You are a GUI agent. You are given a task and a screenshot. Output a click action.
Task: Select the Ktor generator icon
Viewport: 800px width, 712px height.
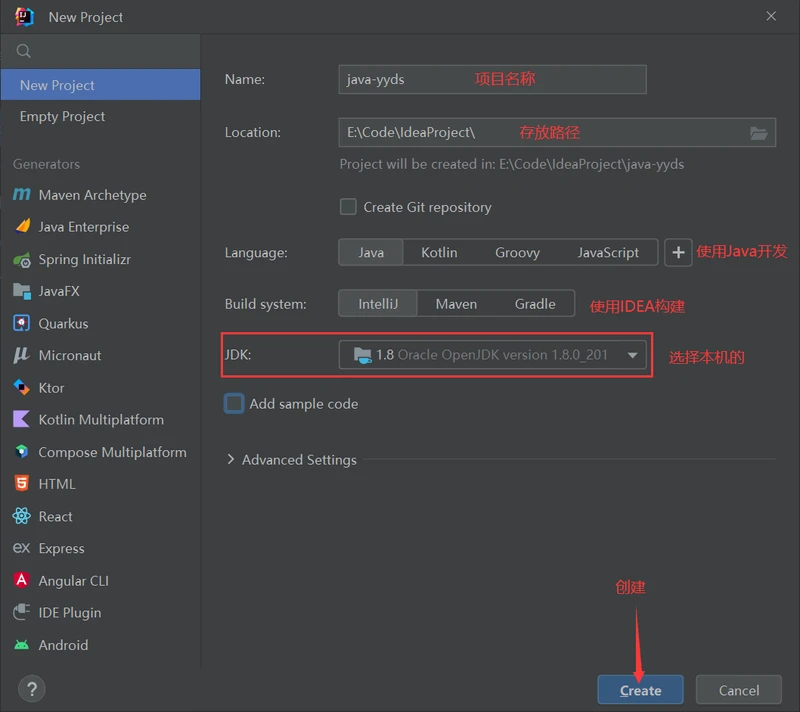(x=21, y=387)
